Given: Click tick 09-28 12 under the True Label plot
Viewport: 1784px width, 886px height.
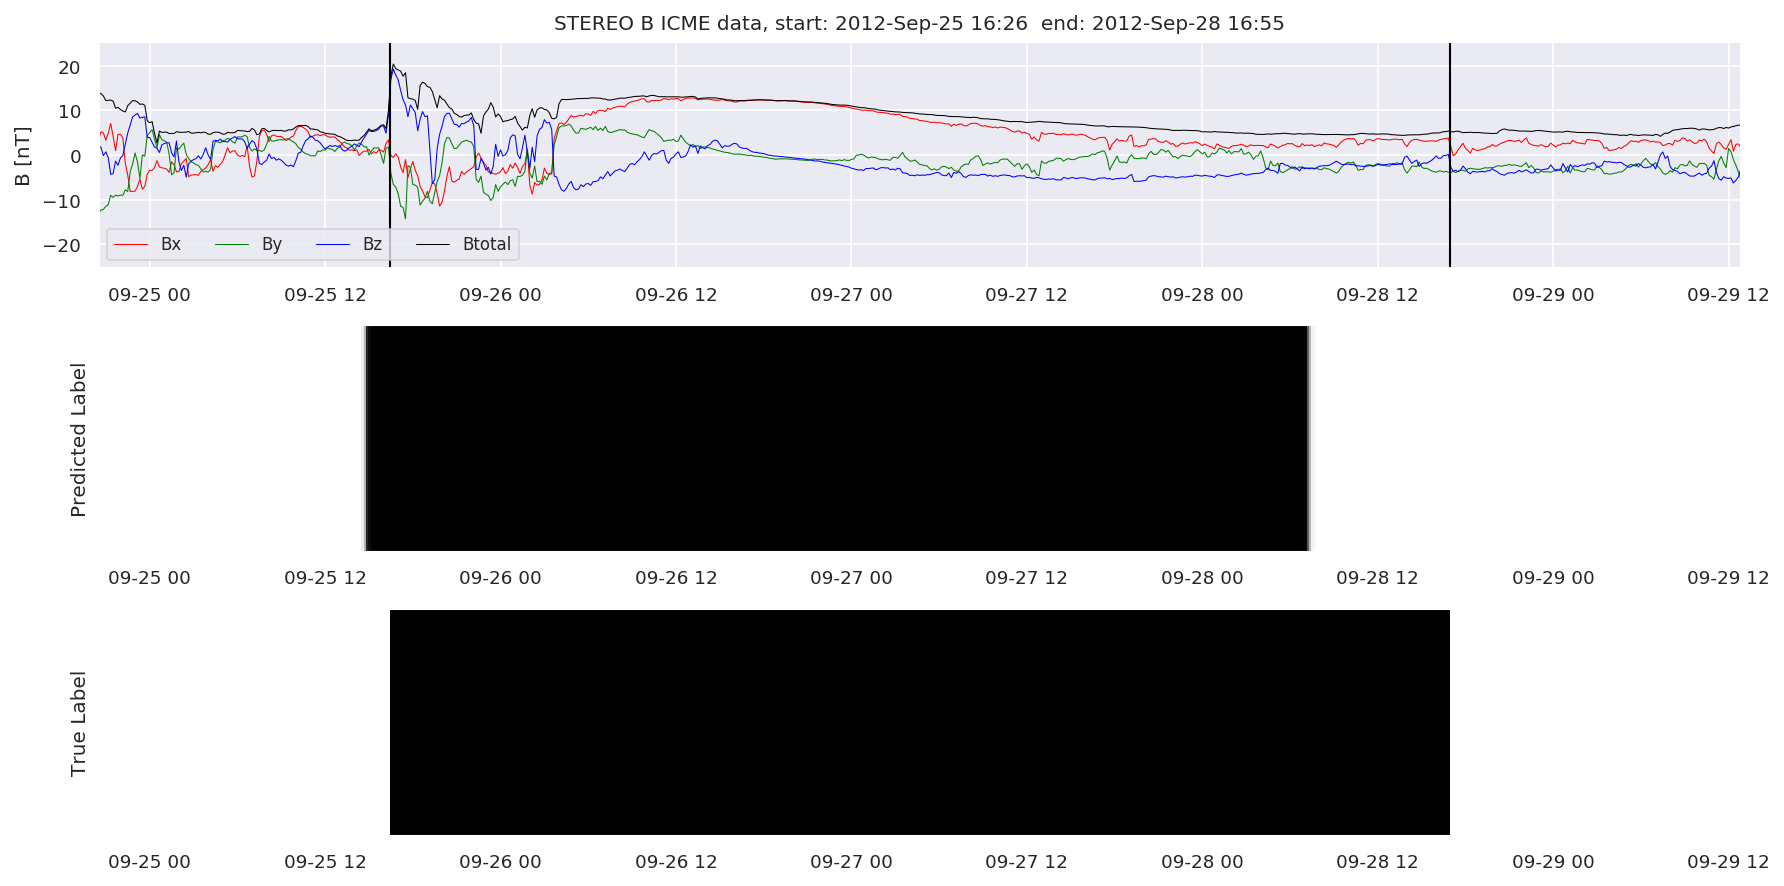Looking at the screenshot, I should click(x=1378, y=862).
